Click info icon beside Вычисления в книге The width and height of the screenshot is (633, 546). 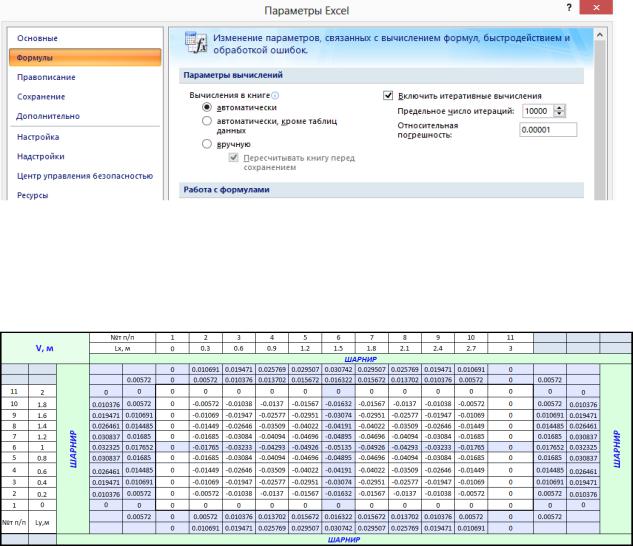pos(275,95)
